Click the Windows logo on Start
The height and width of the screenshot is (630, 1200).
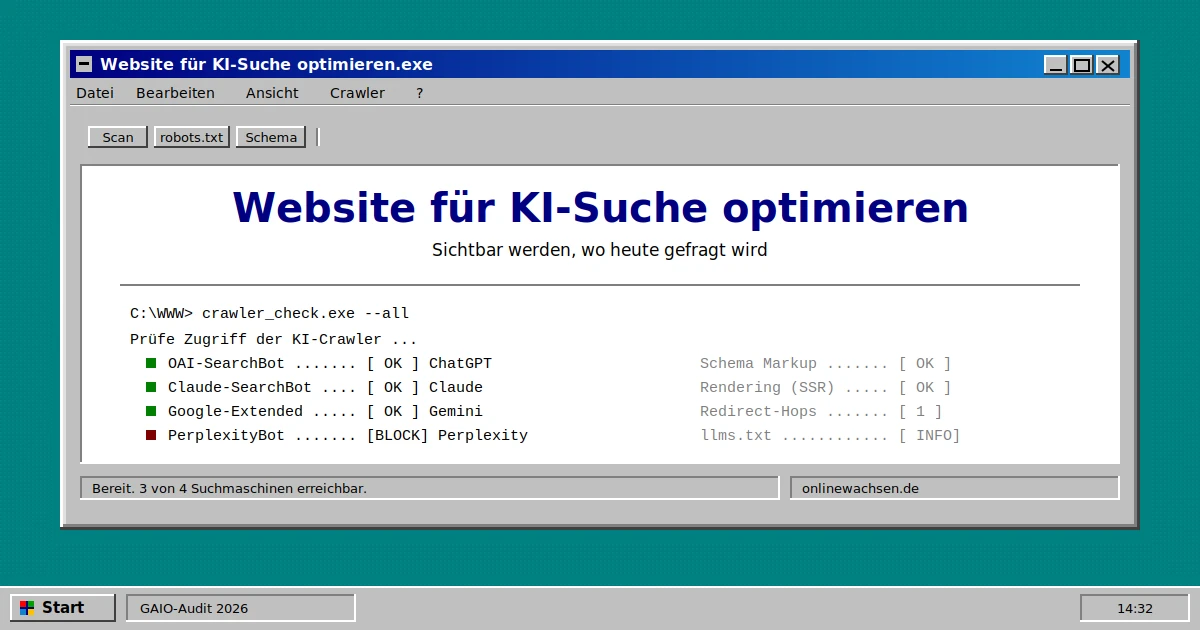tap(27, 608)
